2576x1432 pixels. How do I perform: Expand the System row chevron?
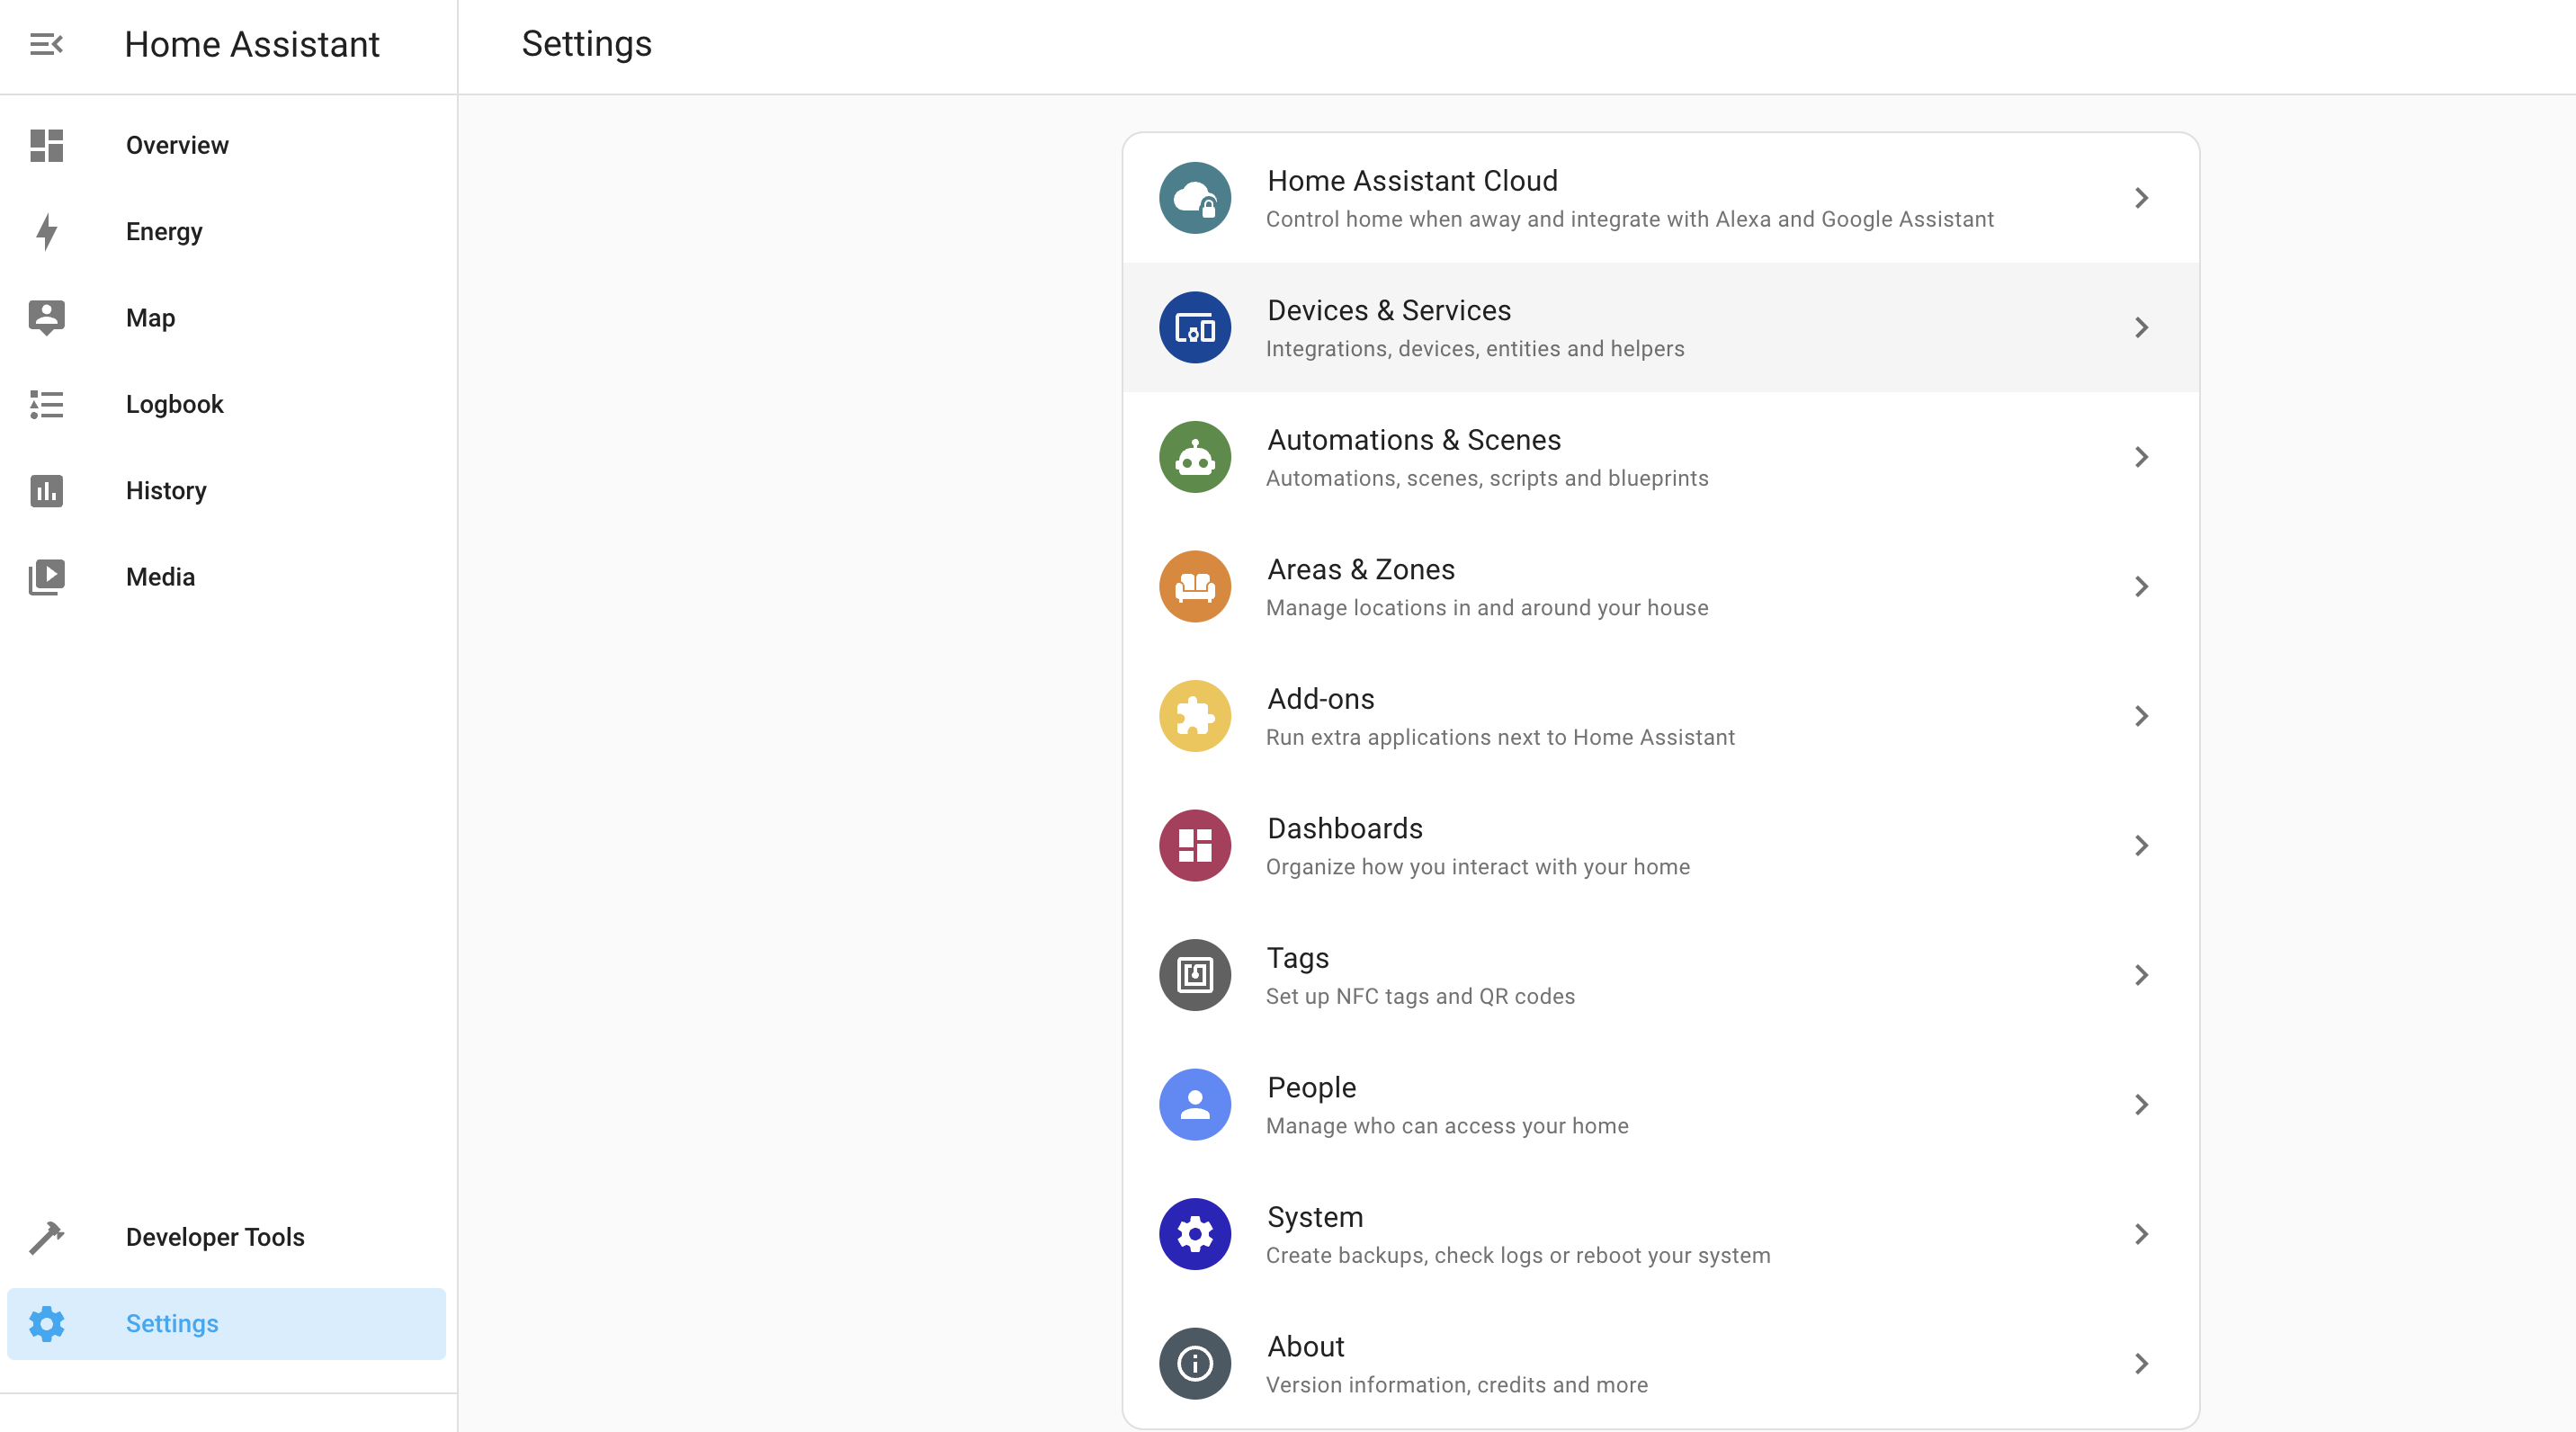point(2141,1234)
